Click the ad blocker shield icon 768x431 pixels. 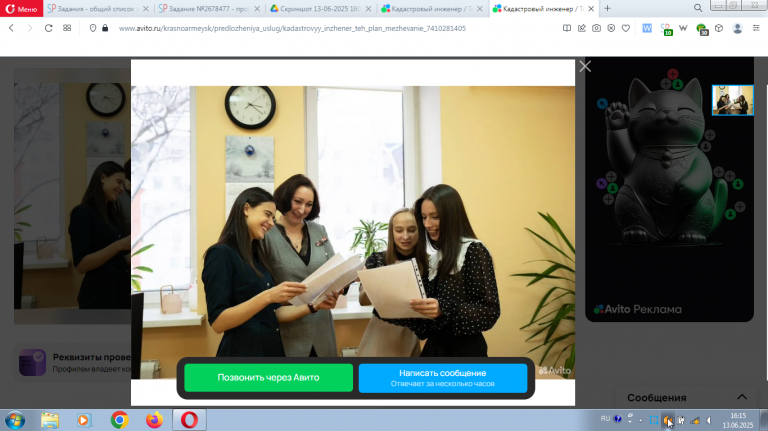[611, 28]
